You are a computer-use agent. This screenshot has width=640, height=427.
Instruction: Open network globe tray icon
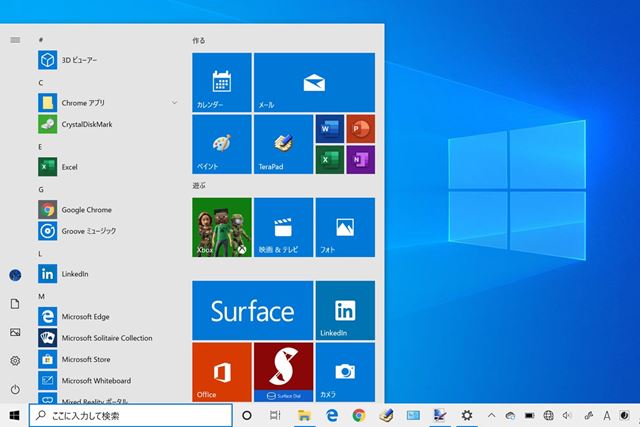549,416
